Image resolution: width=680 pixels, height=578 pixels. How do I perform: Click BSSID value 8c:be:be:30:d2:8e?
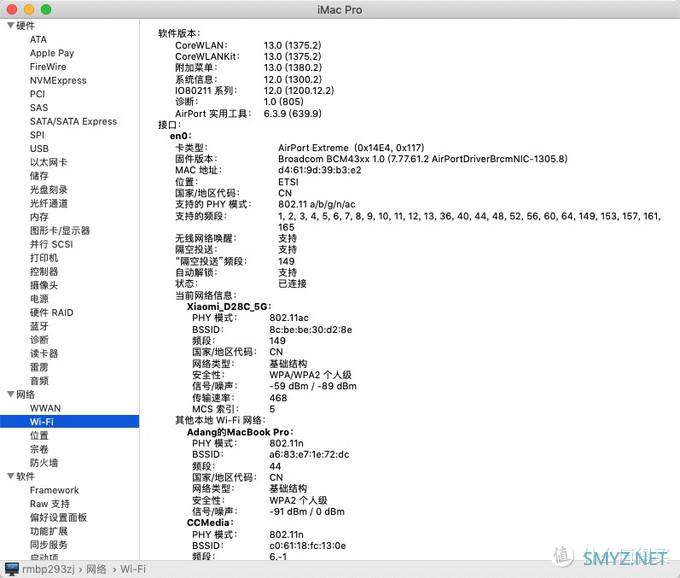tap(311, 330)
